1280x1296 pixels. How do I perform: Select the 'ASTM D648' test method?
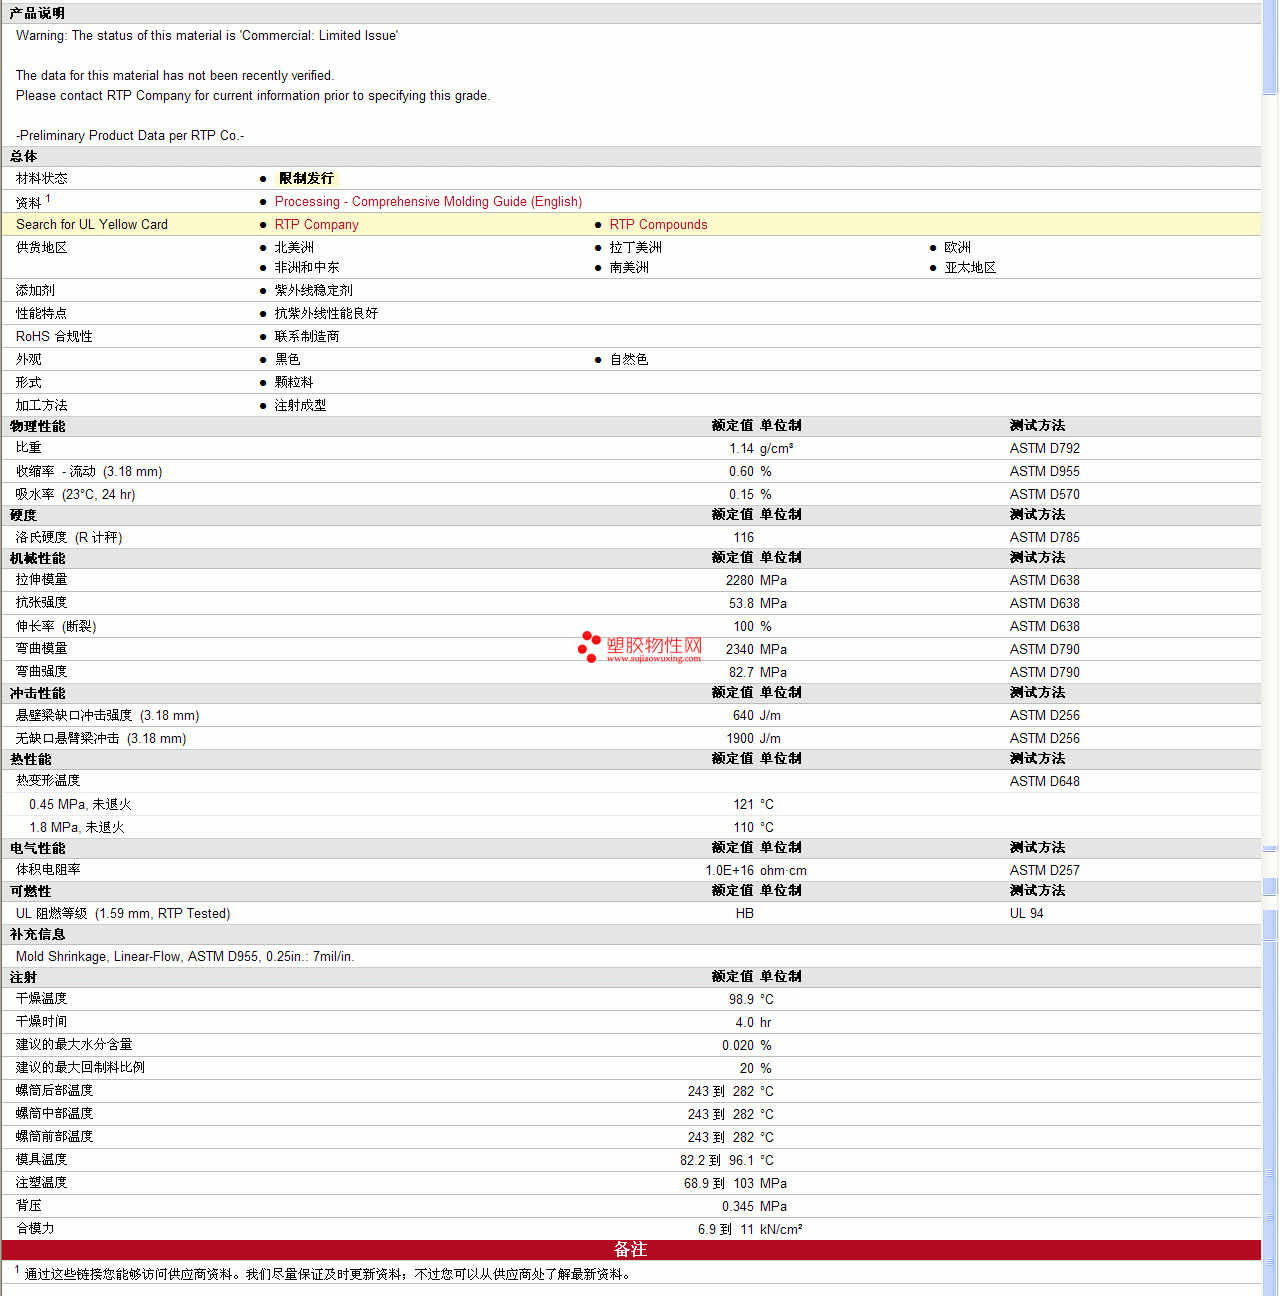click(x=1045, y=782)
